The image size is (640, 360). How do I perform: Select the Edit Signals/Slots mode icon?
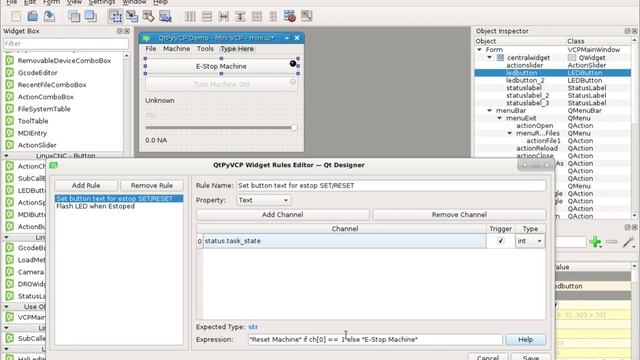132,16
